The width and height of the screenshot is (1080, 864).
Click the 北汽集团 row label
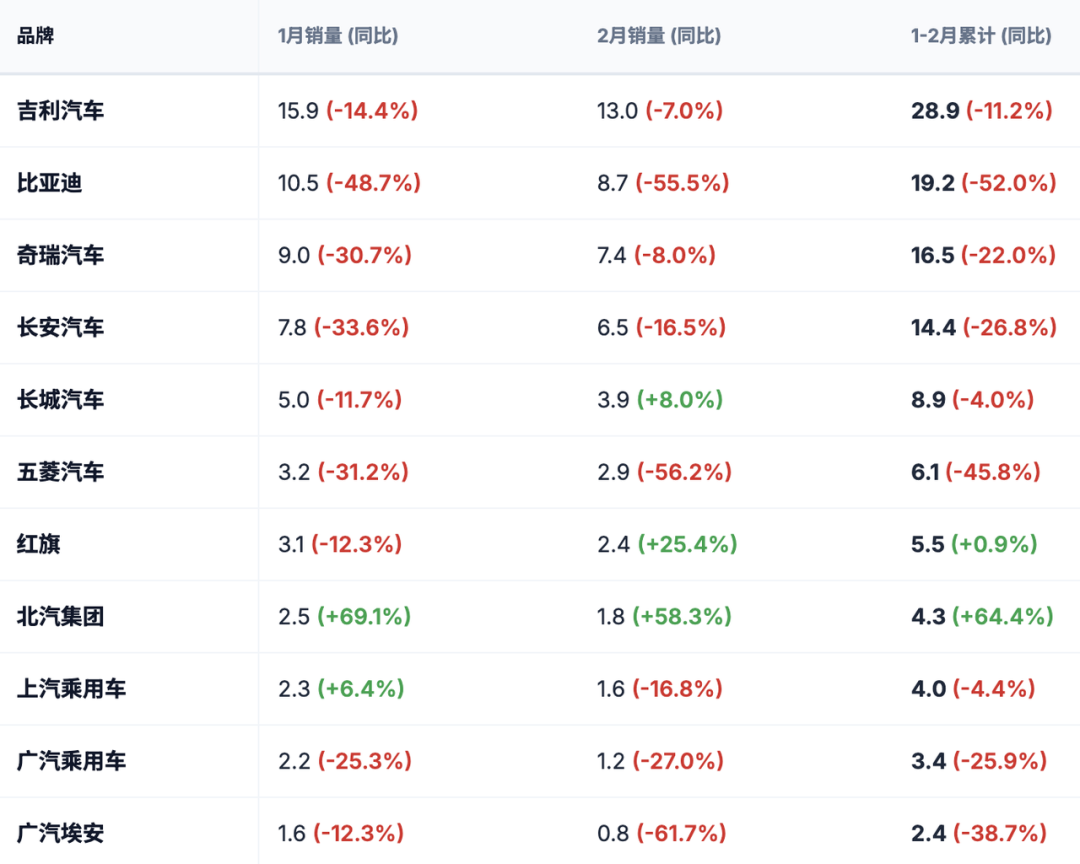pos(60,616)
